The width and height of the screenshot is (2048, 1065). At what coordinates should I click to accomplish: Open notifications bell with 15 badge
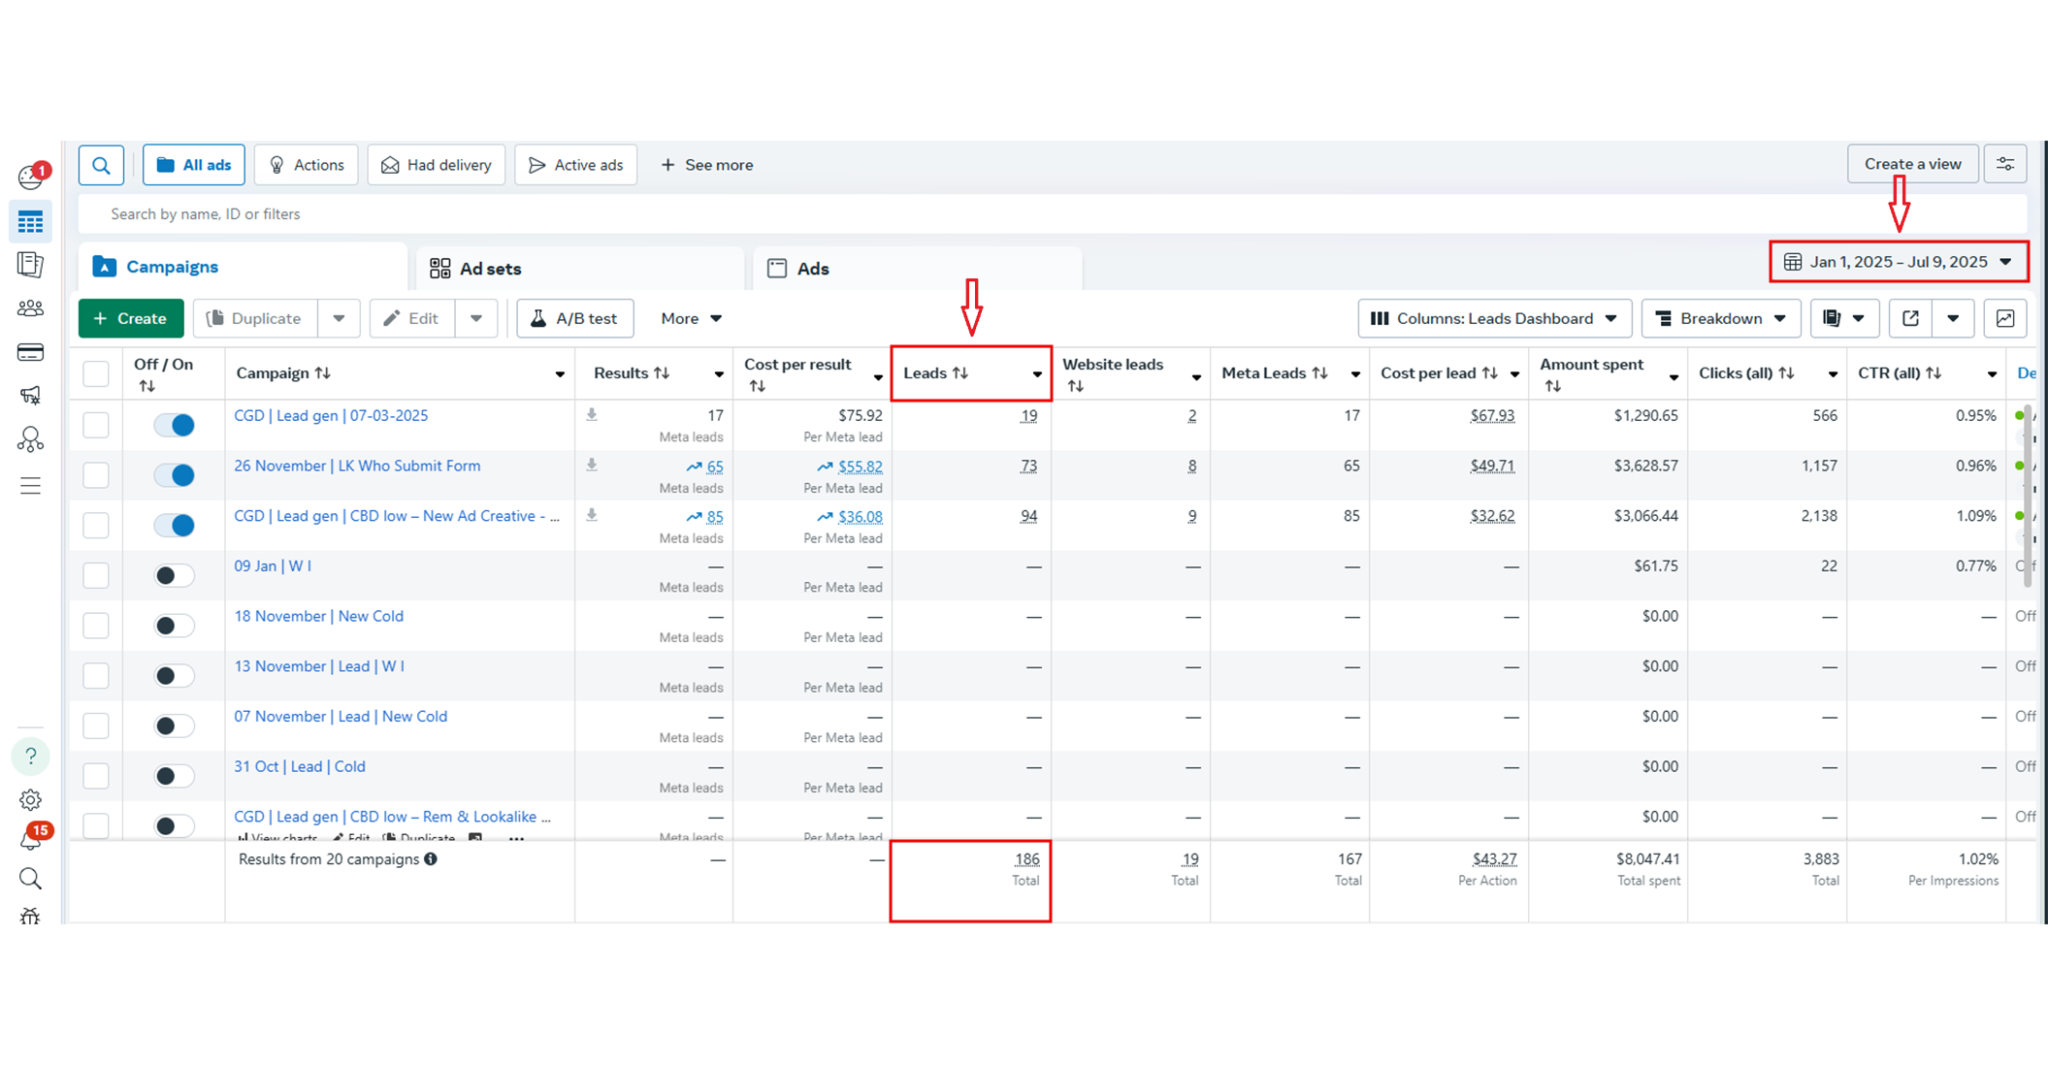[x=31, y=840]
